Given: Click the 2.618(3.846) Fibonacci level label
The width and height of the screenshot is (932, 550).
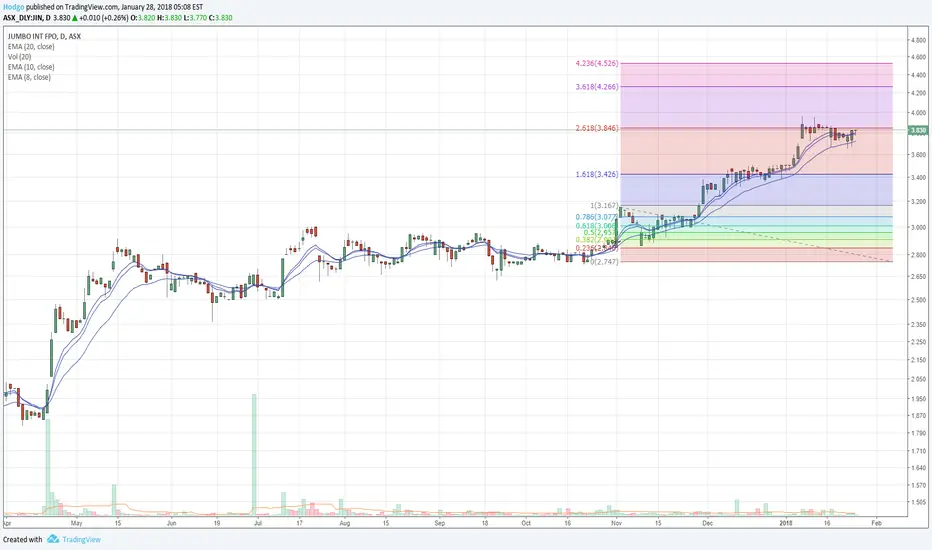Looking at the screenshot, I should pyautogui.click(x=597, y=128).
